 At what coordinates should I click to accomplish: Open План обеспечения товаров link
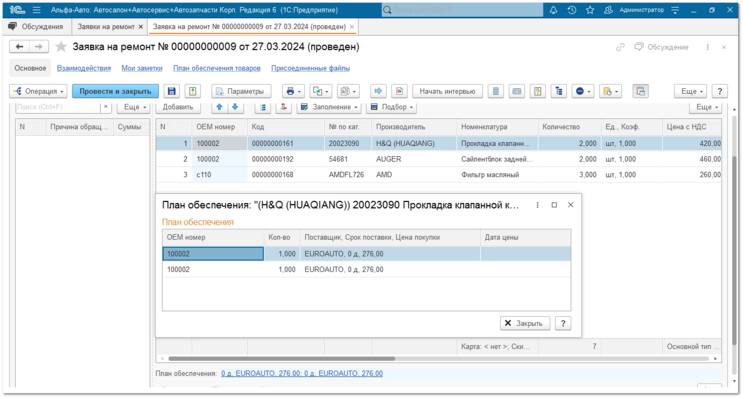click(217, 68)
